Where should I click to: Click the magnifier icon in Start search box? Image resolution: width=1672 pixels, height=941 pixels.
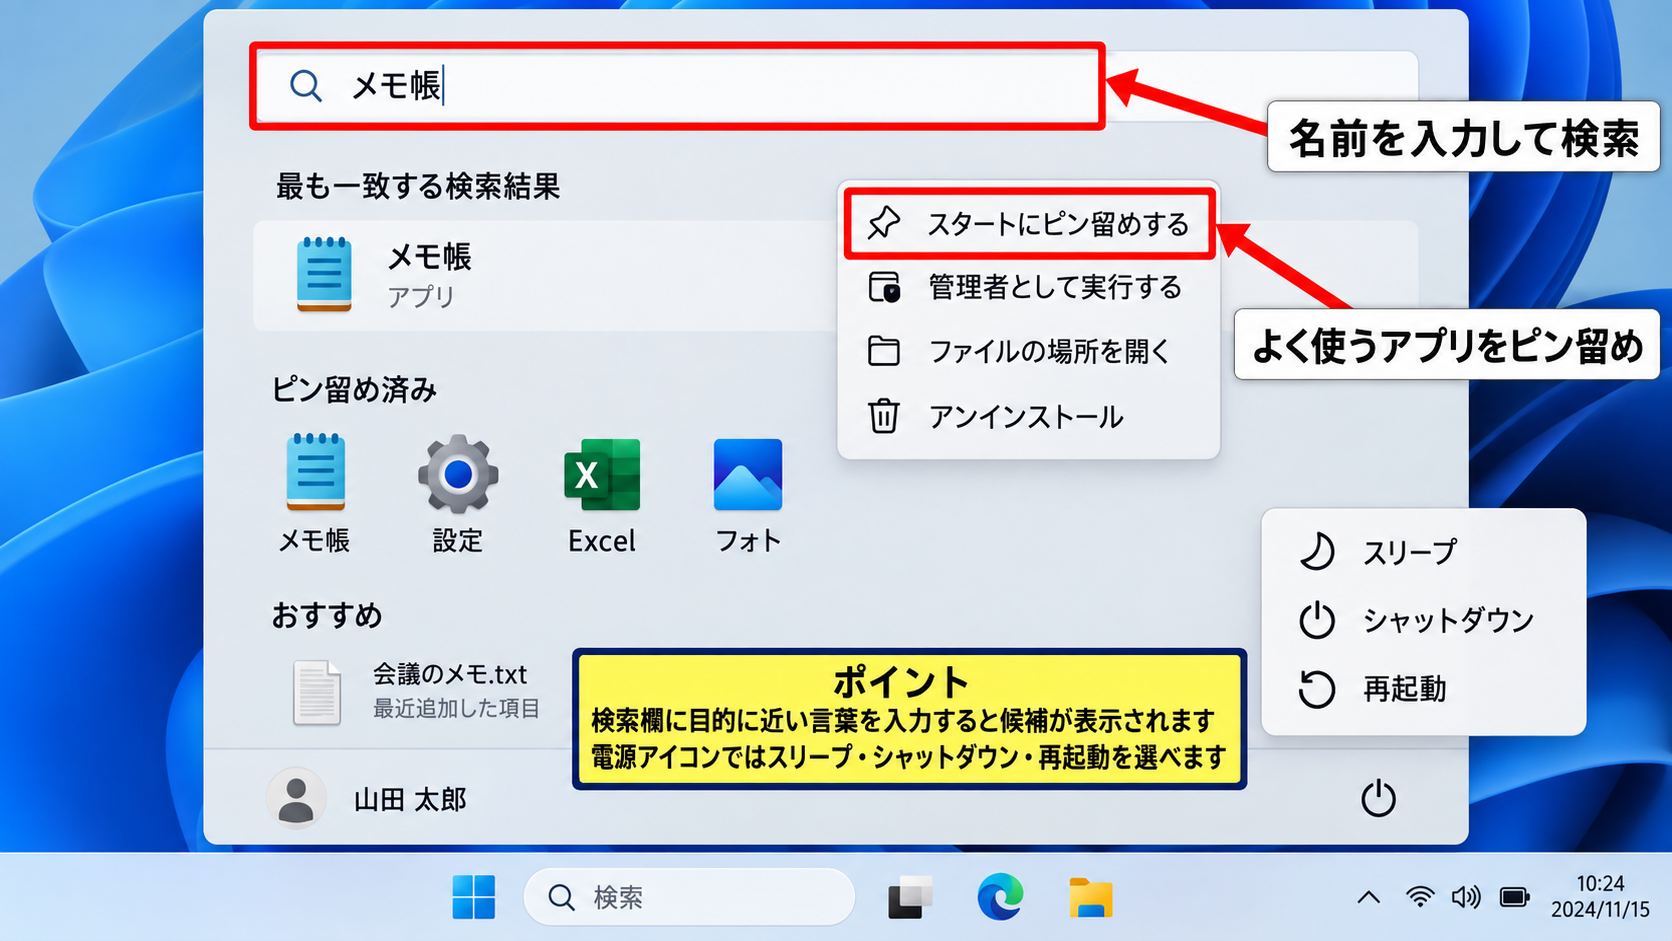[306, 86]
